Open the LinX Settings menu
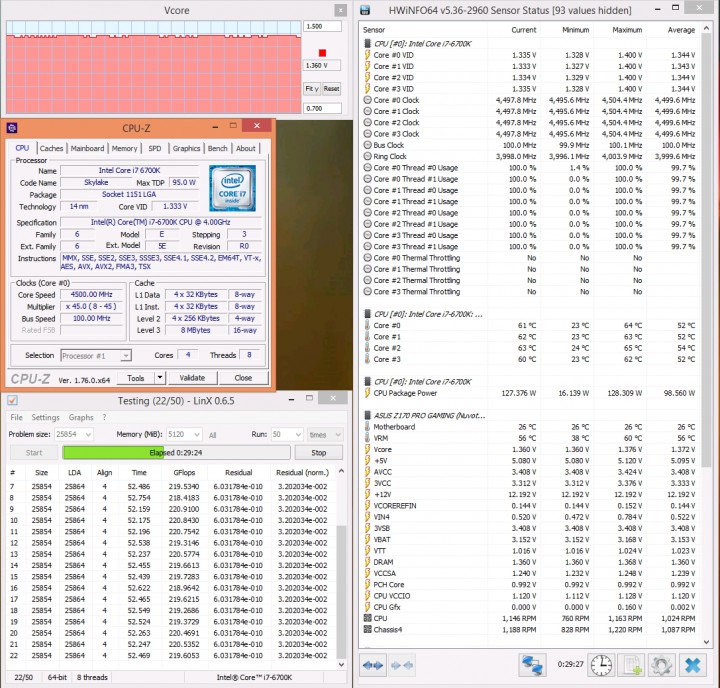The width and height of the screenshot is (720, 688). coord(45,417)
